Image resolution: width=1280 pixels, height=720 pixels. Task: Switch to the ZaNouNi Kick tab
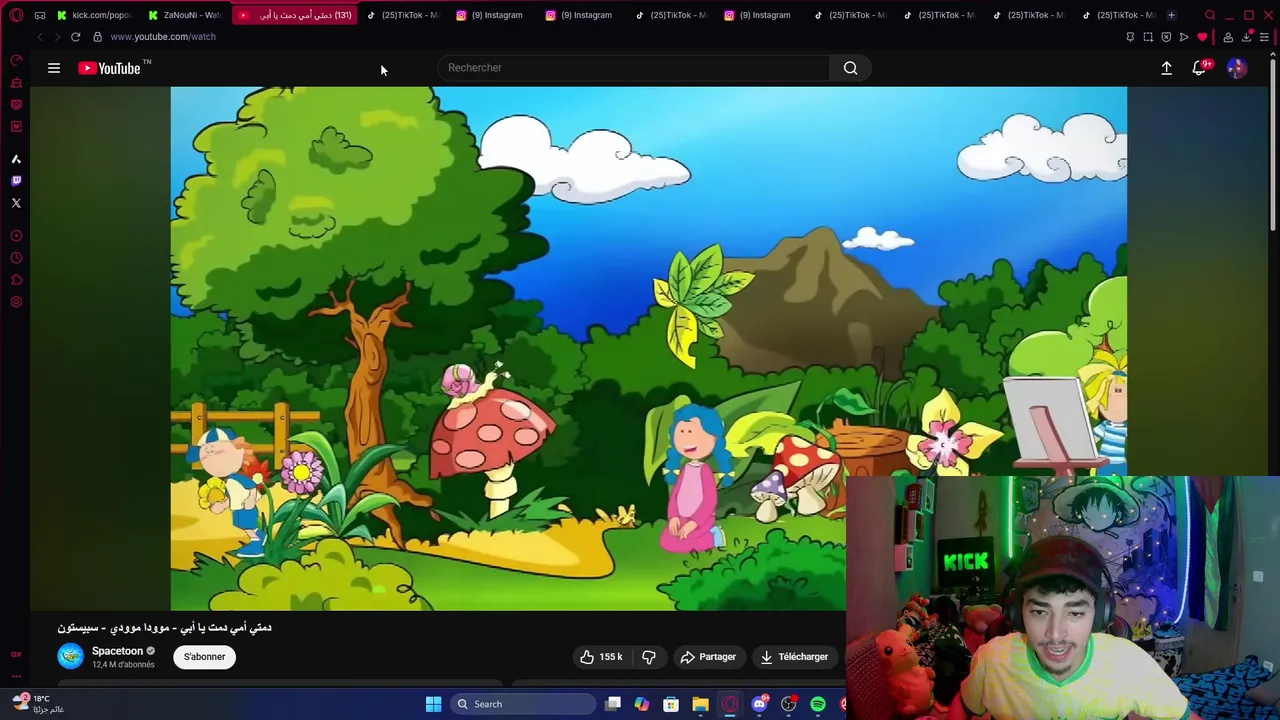click(x=185, y=15)
